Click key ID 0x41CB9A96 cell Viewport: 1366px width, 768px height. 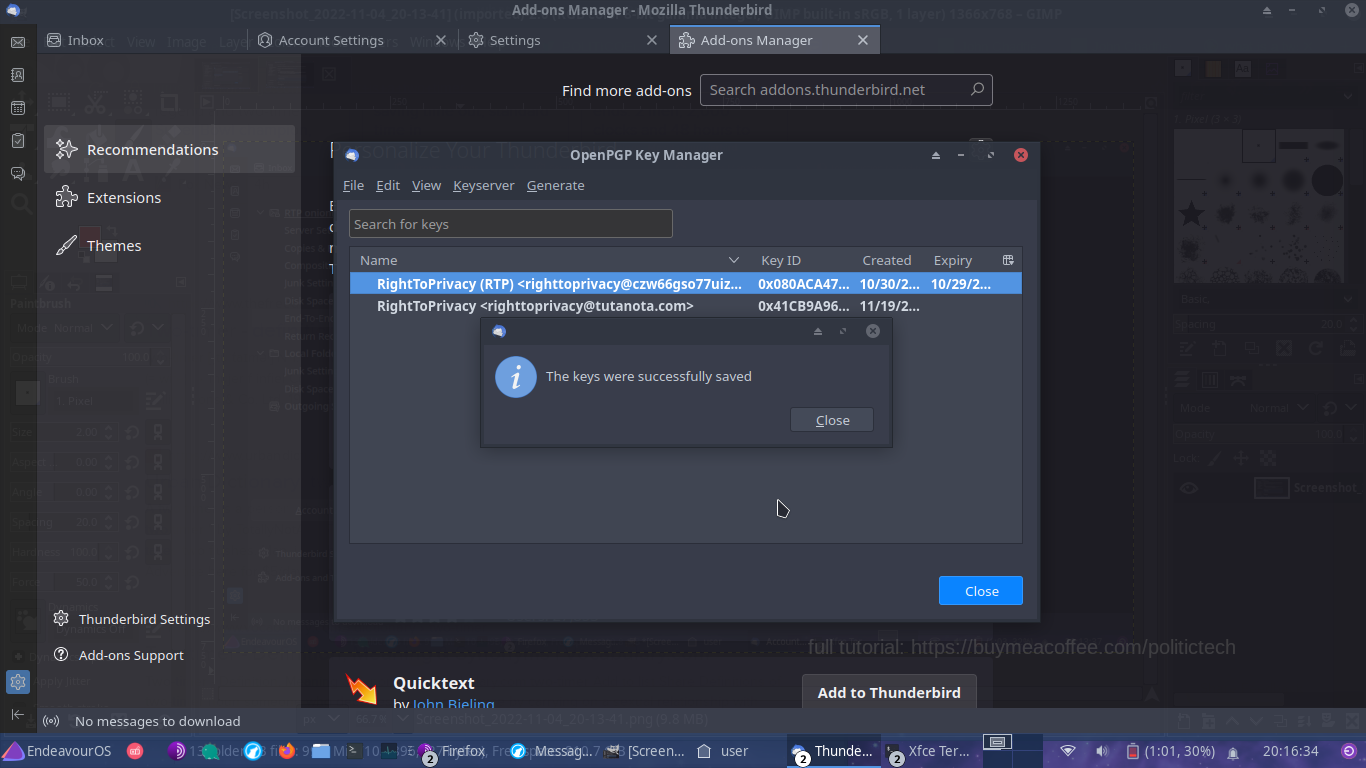click(x=804, y=306)
